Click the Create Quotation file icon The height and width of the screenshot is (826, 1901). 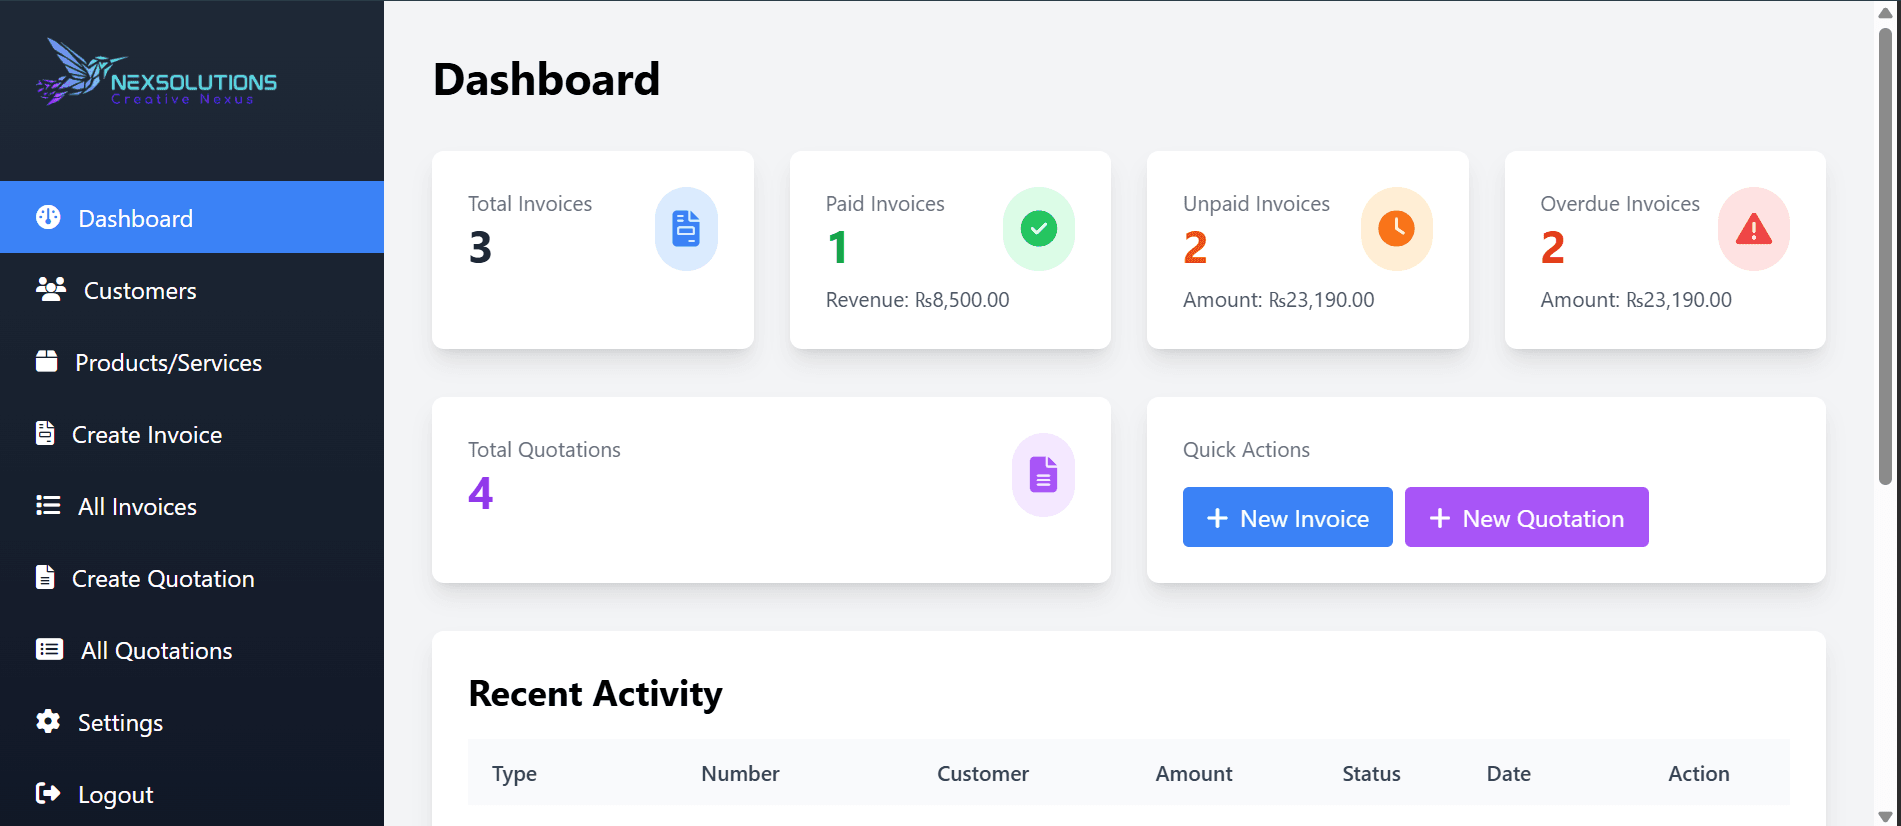coord(45,577)
